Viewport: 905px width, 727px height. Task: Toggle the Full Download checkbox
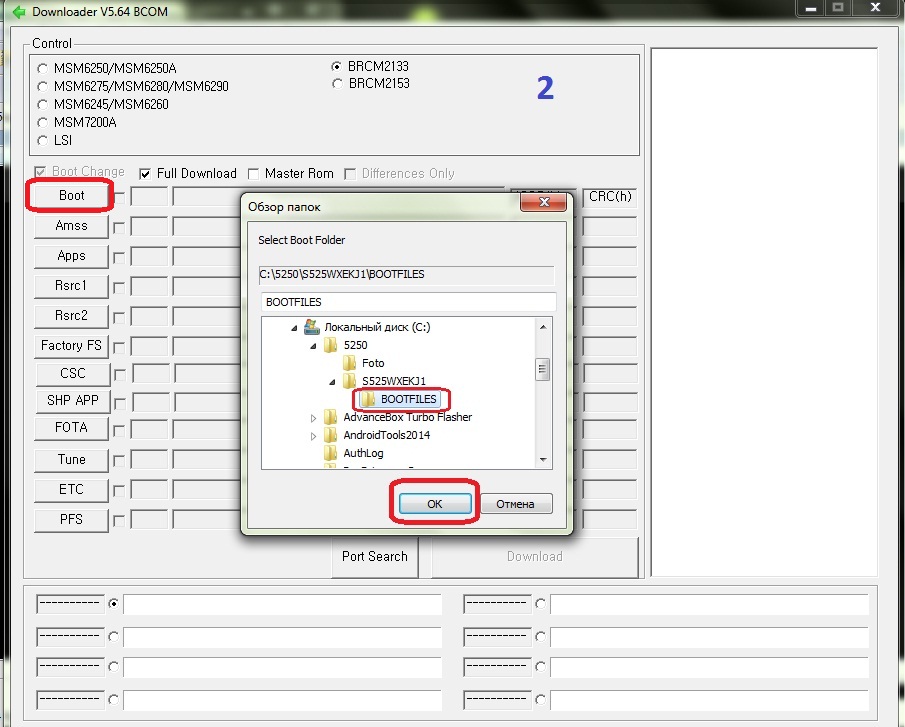coord(146,173)
